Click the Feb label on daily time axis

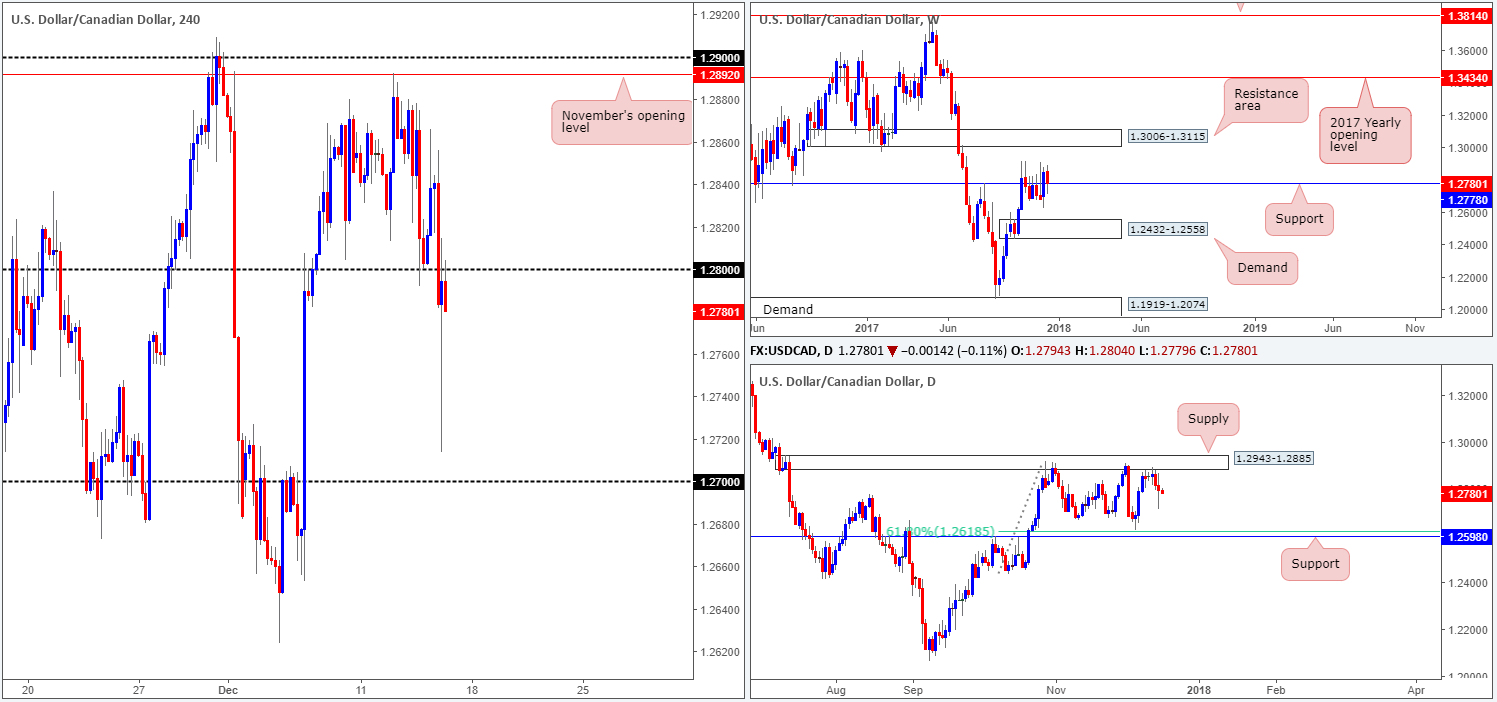coord(1278,690)
